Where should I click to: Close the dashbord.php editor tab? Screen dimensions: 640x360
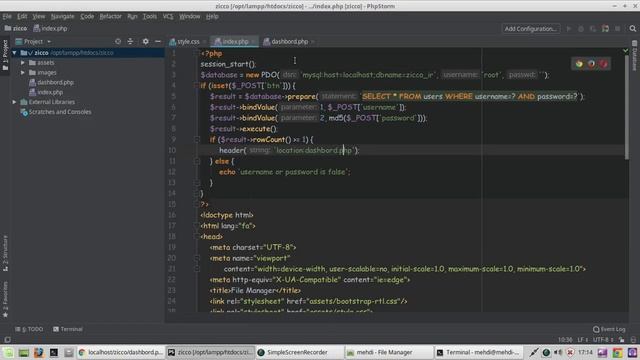(313, 42)
